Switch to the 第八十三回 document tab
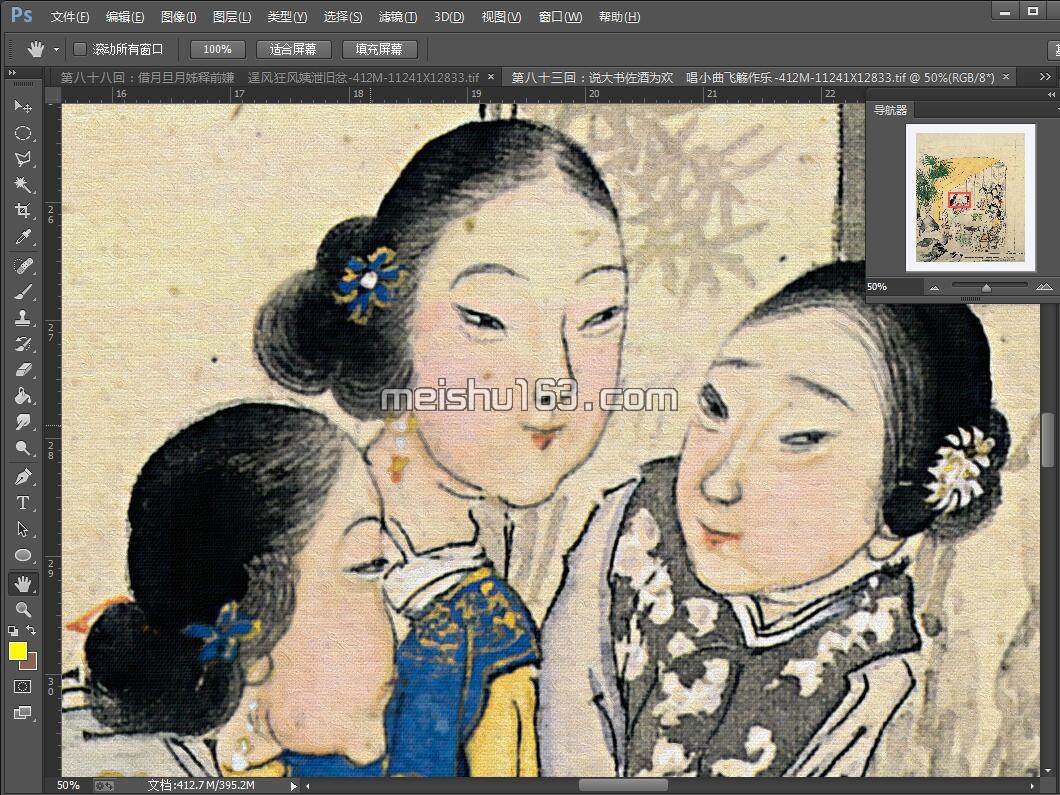This screenshot has height=795, width=1060. [x=753, y=77]
